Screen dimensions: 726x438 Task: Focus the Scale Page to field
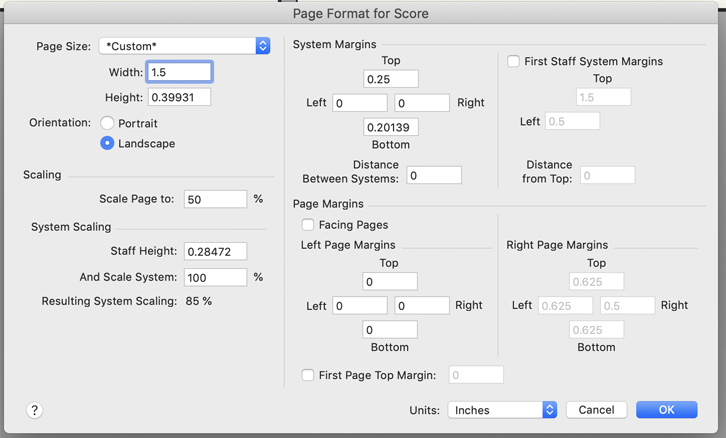point(215,199)
